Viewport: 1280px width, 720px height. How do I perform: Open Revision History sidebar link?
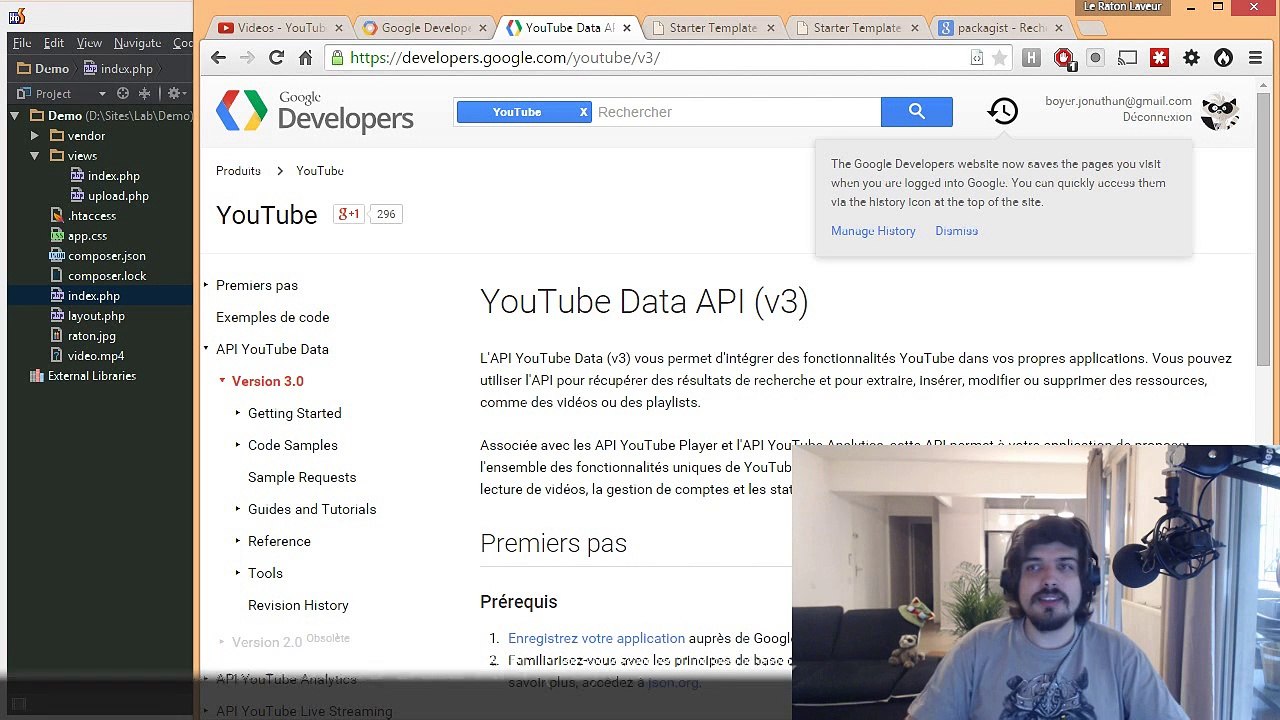(x=298, y=605)
